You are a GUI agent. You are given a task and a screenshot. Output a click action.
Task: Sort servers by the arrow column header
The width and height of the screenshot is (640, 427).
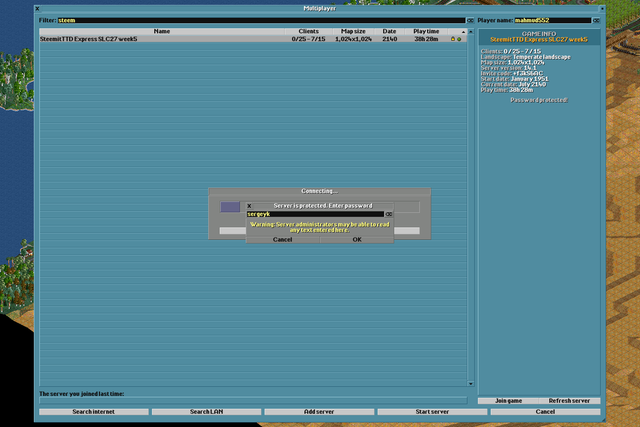click(x=458, y=31)
